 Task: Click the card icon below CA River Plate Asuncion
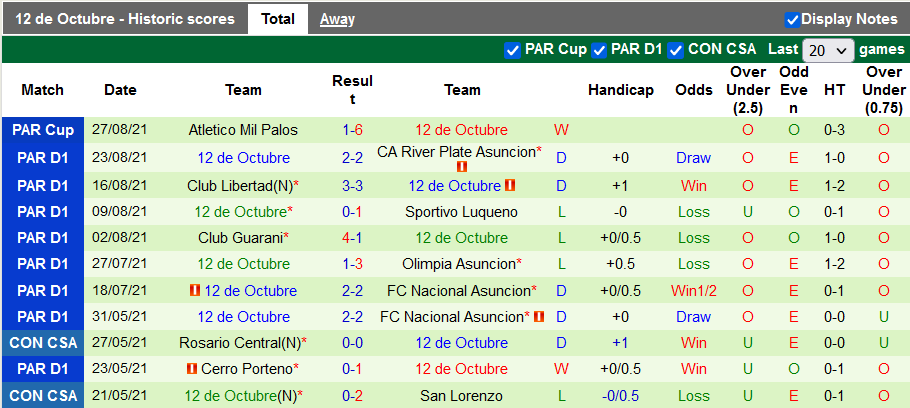click(462, 167)
